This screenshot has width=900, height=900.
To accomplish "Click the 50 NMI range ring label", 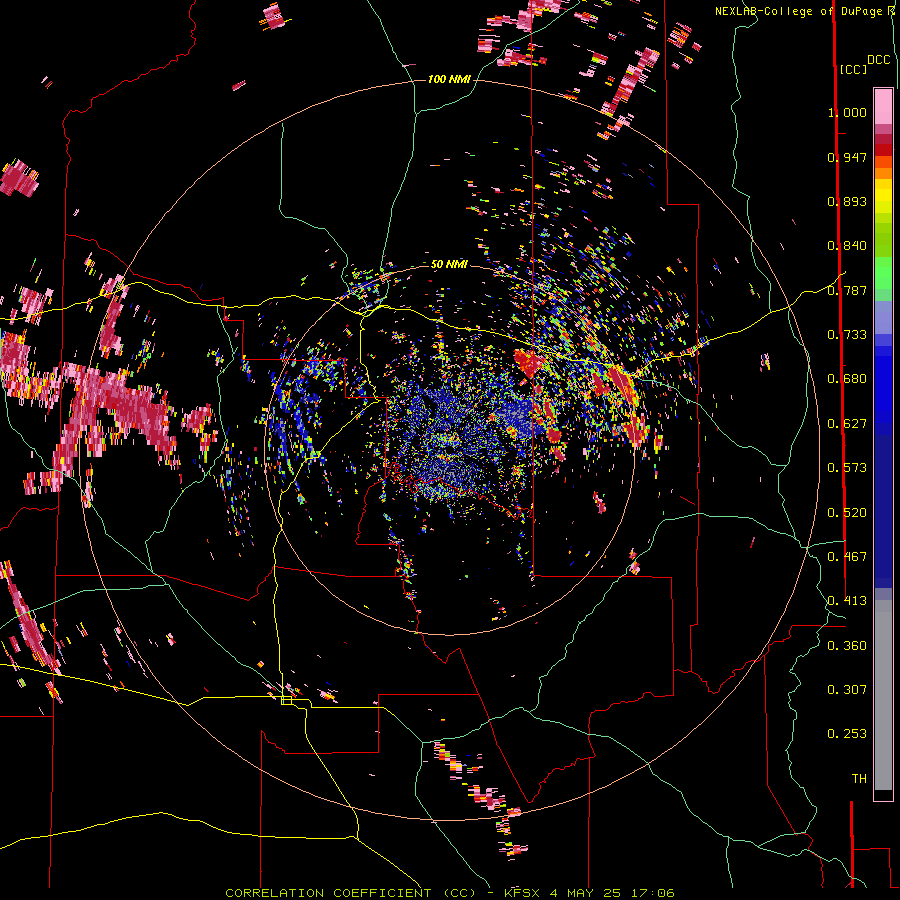I will 449,265.
